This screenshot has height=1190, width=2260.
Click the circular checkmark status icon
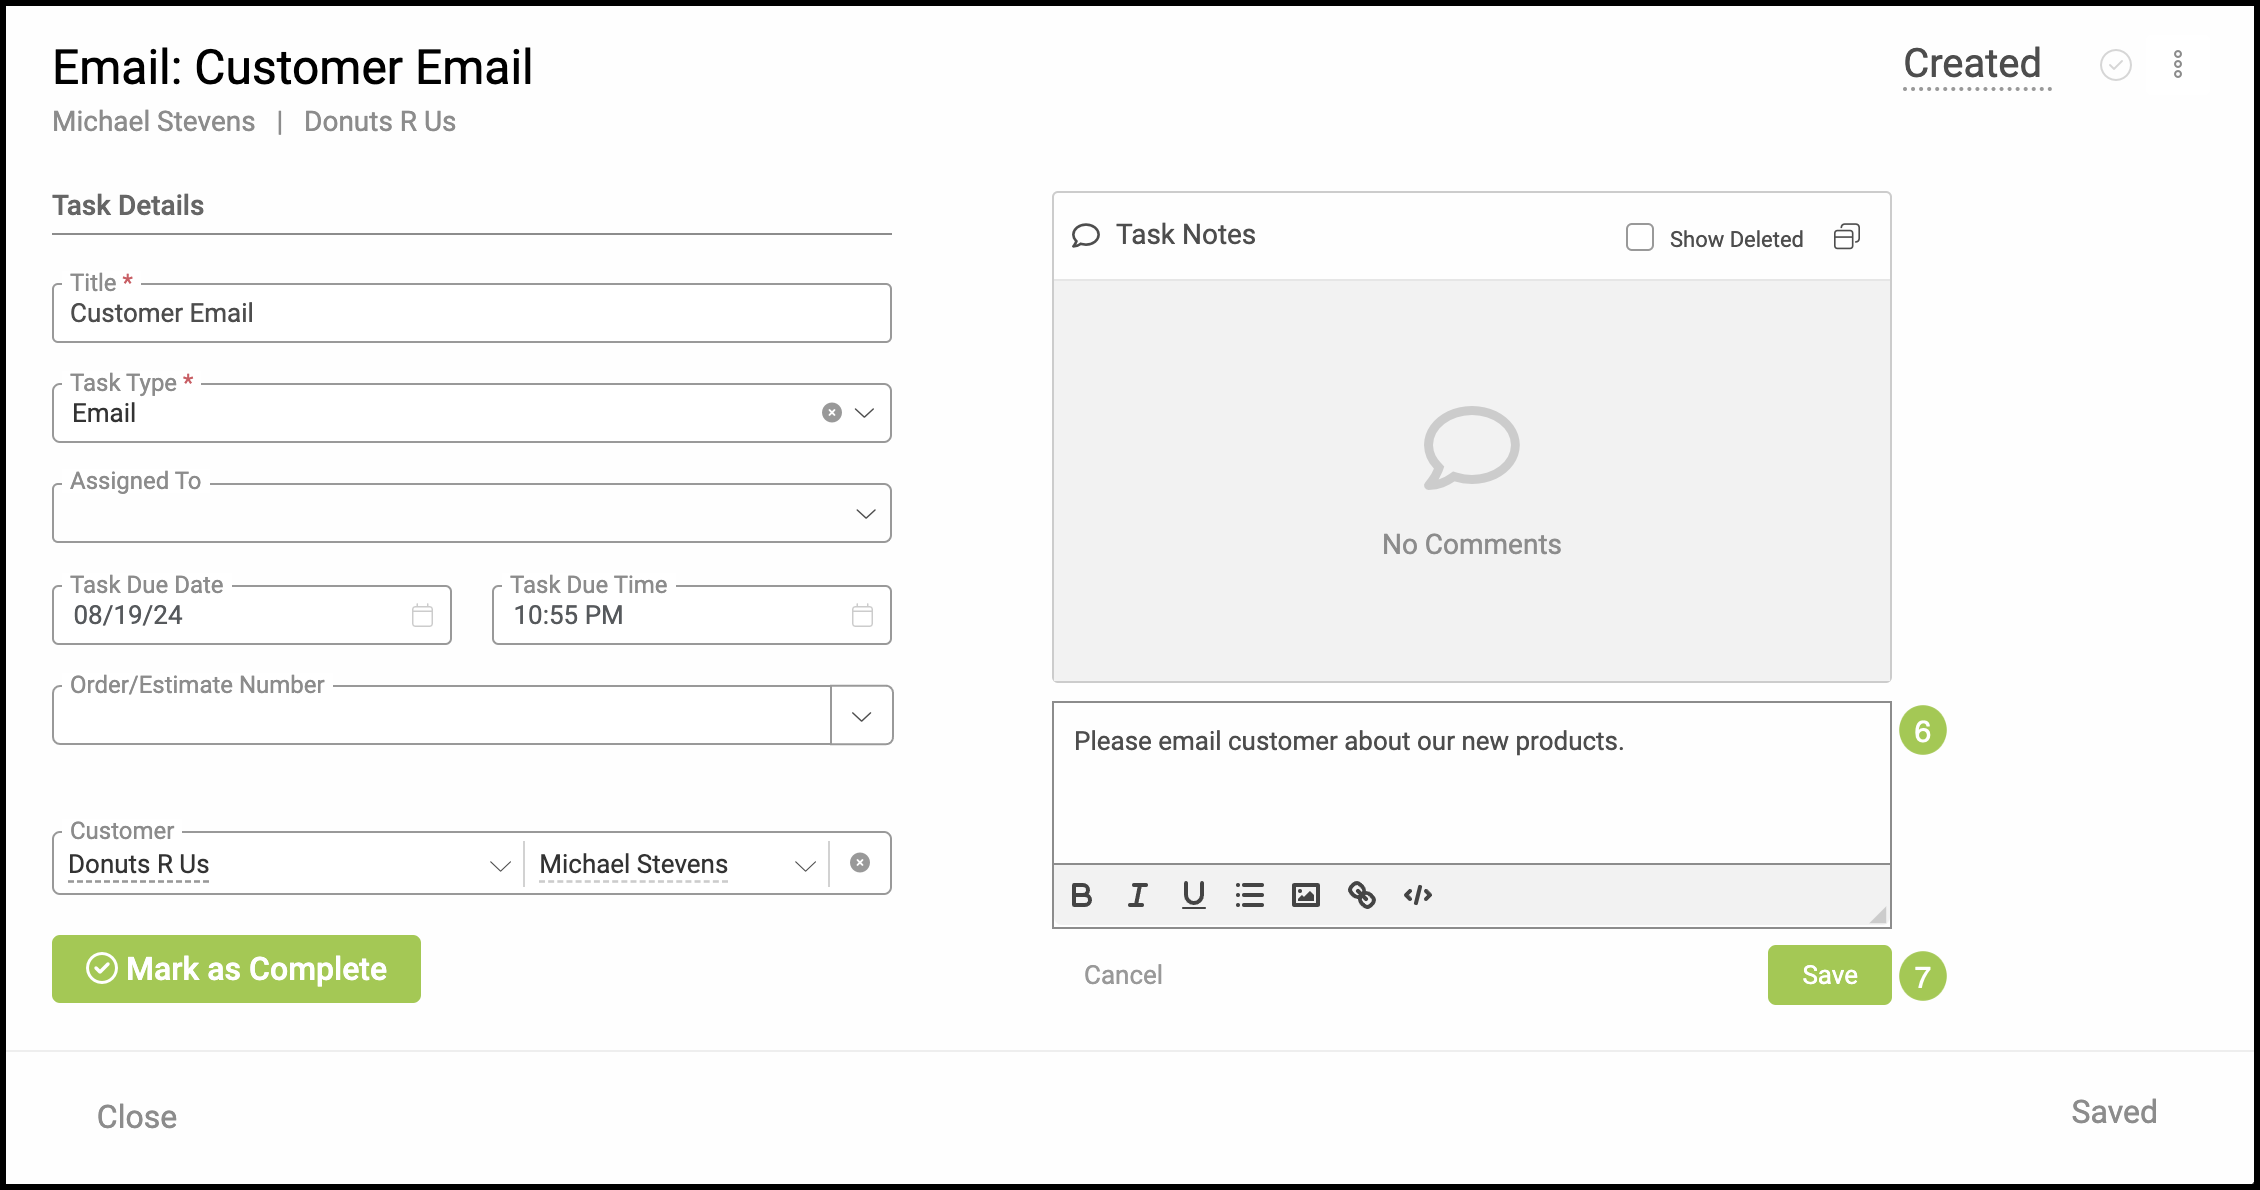tap(2115, 65)
